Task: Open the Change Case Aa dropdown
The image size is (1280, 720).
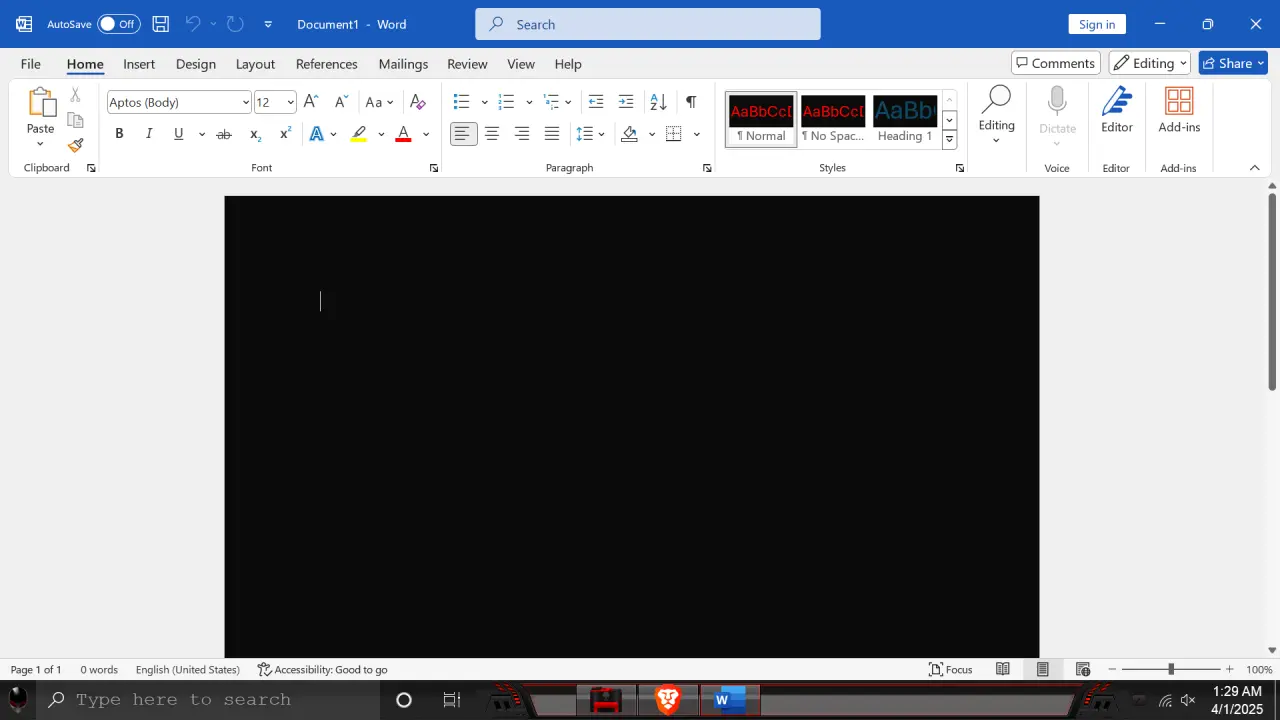Action: (380, 102)
